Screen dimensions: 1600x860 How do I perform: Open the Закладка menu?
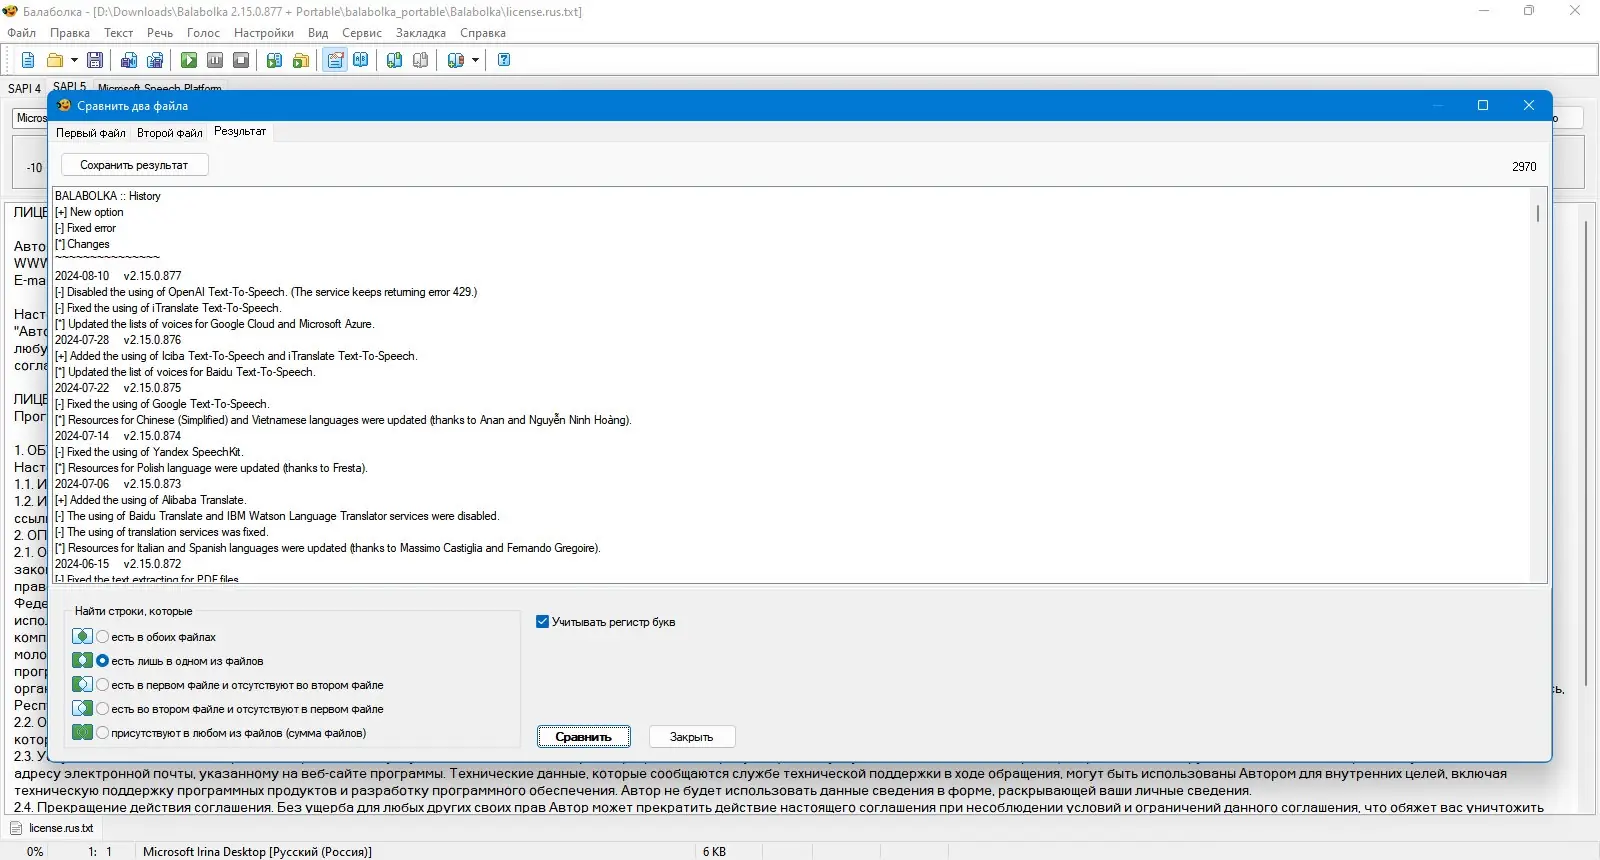click(x=421, y=33)
